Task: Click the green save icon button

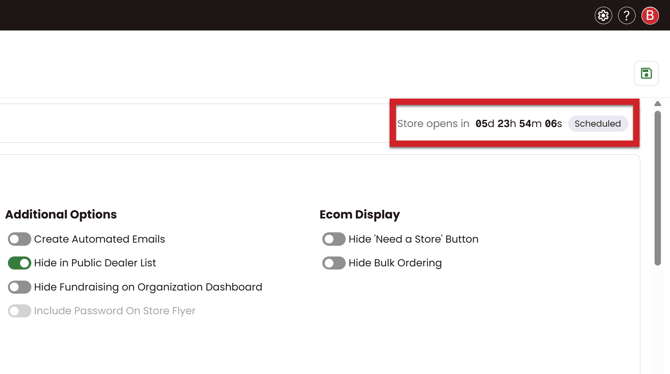Action: click(x=646, y=74)
